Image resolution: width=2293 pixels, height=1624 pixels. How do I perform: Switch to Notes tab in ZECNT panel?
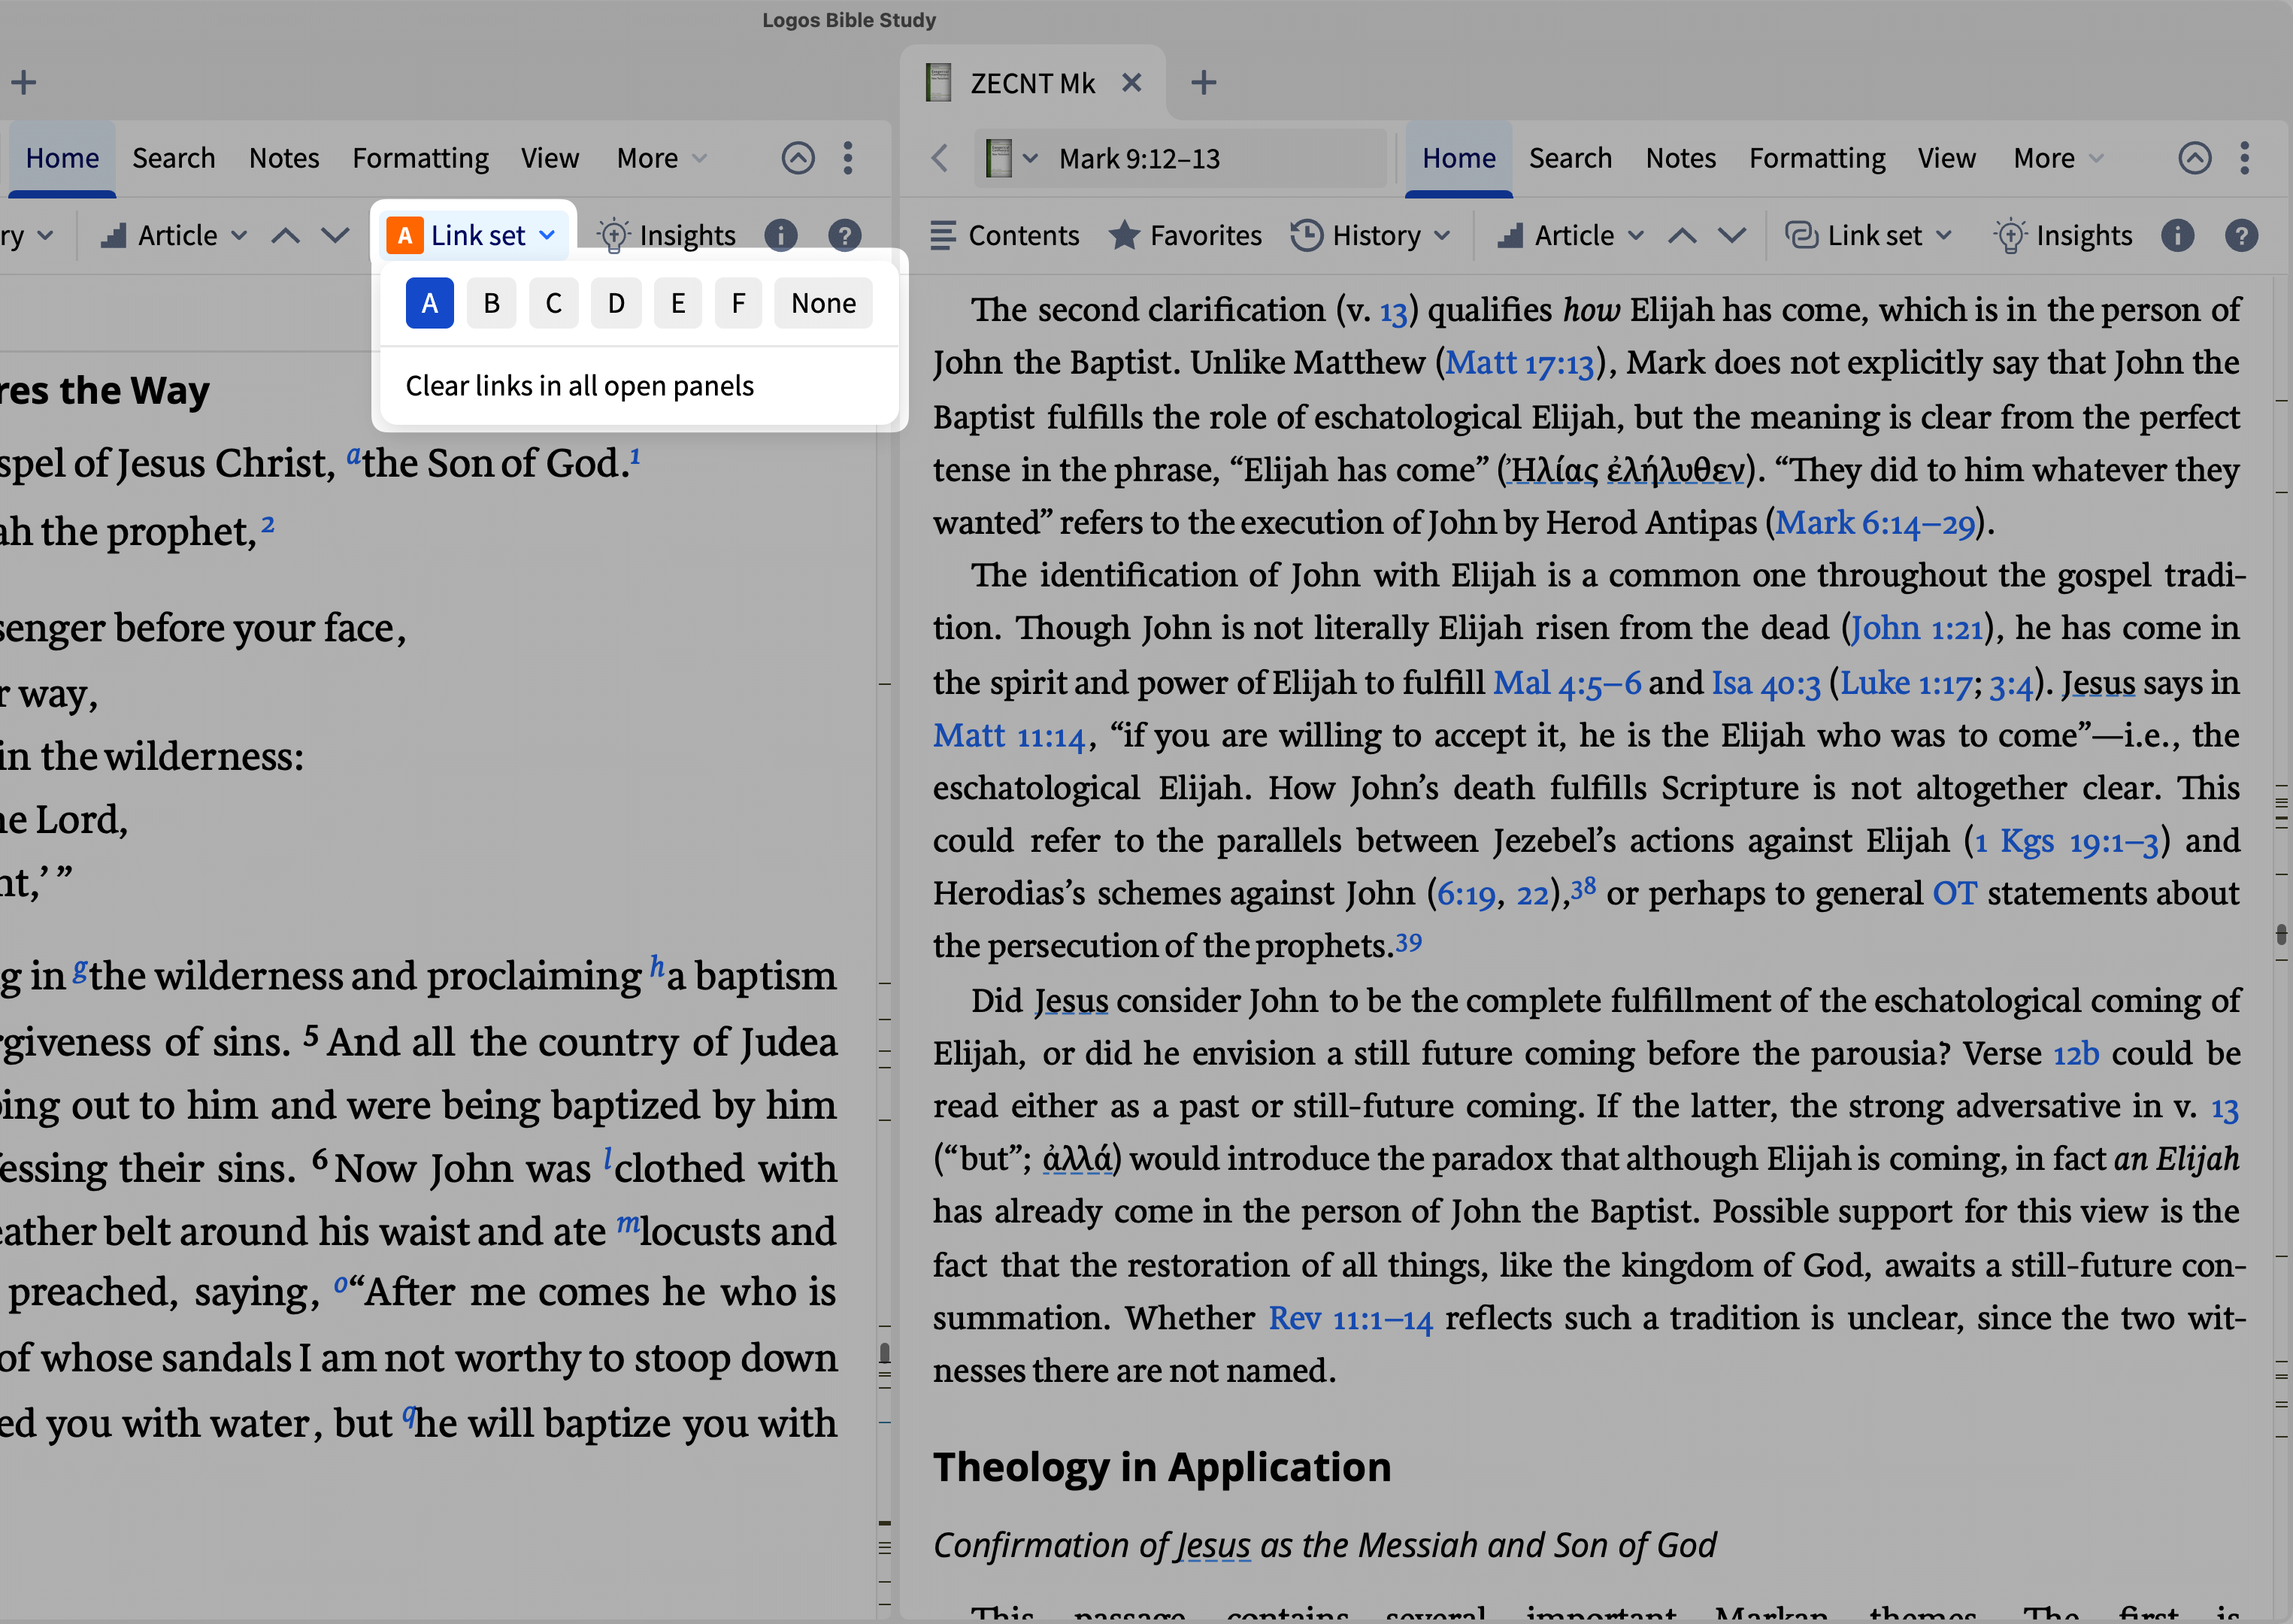(1680, 158)
